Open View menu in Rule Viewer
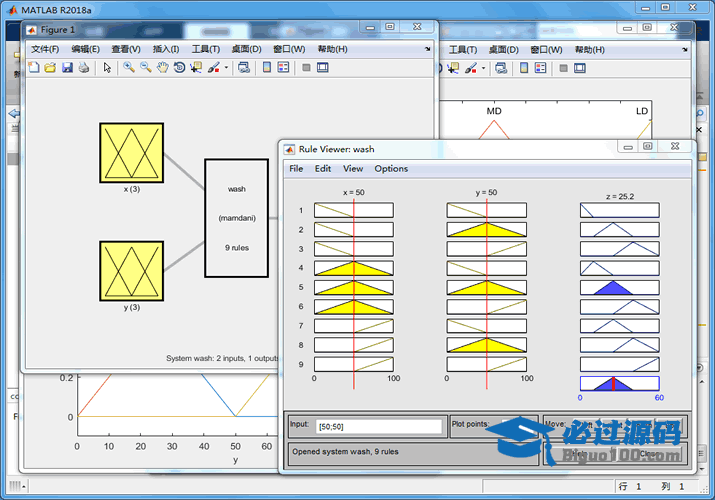This screenshot has width=715, height=500. [x=353, y=169]
